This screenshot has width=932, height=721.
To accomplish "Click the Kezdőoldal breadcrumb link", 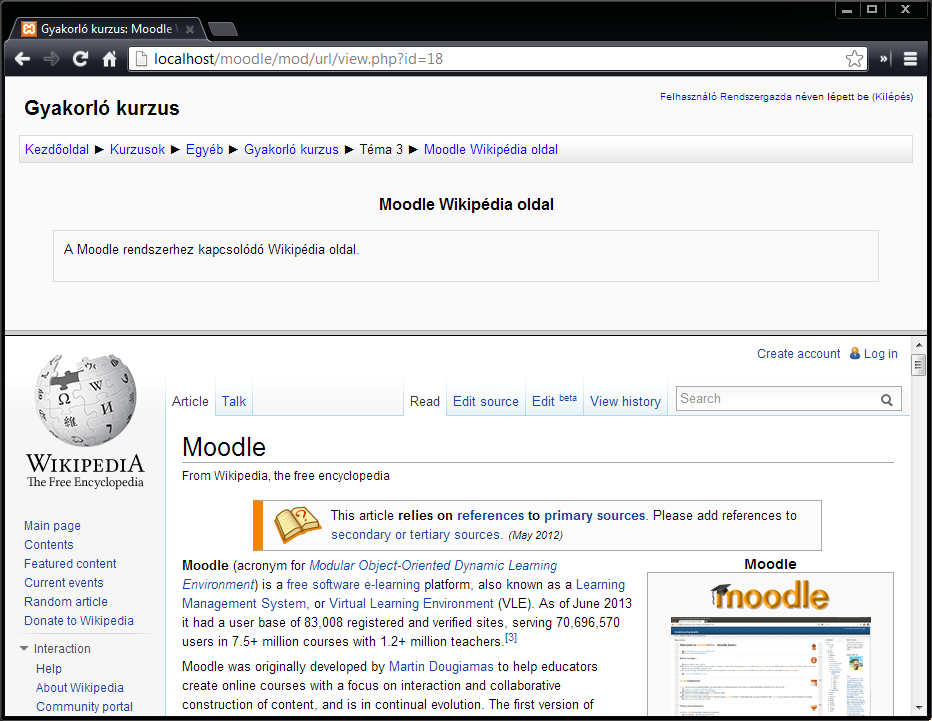I will (x=56, y=149).
